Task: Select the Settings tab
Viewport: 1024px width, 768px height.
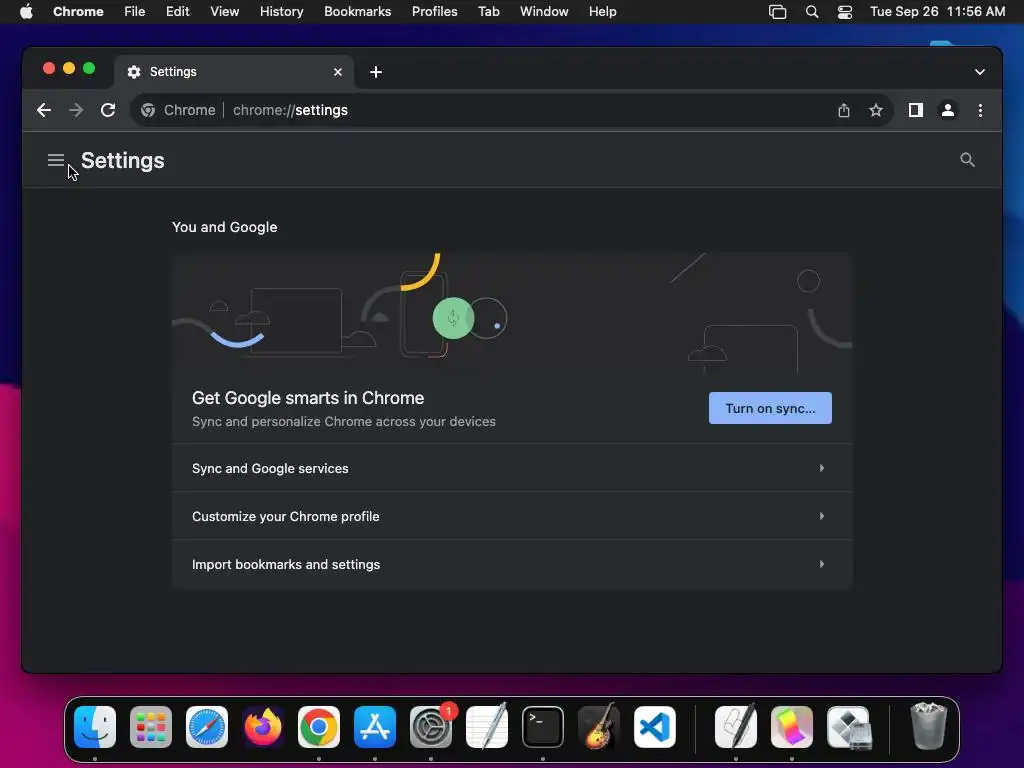Action: point(234,72)
